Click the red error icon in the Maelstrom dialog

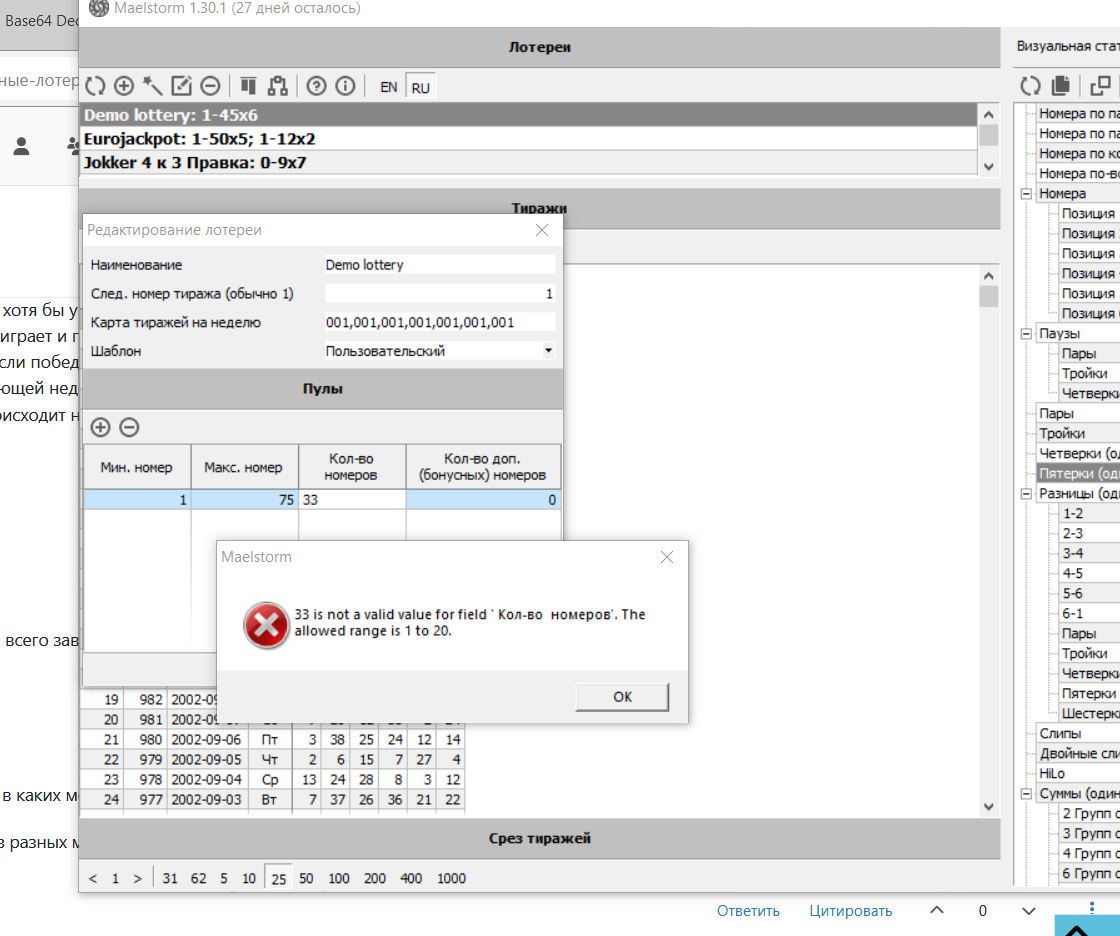click(266, 624)
